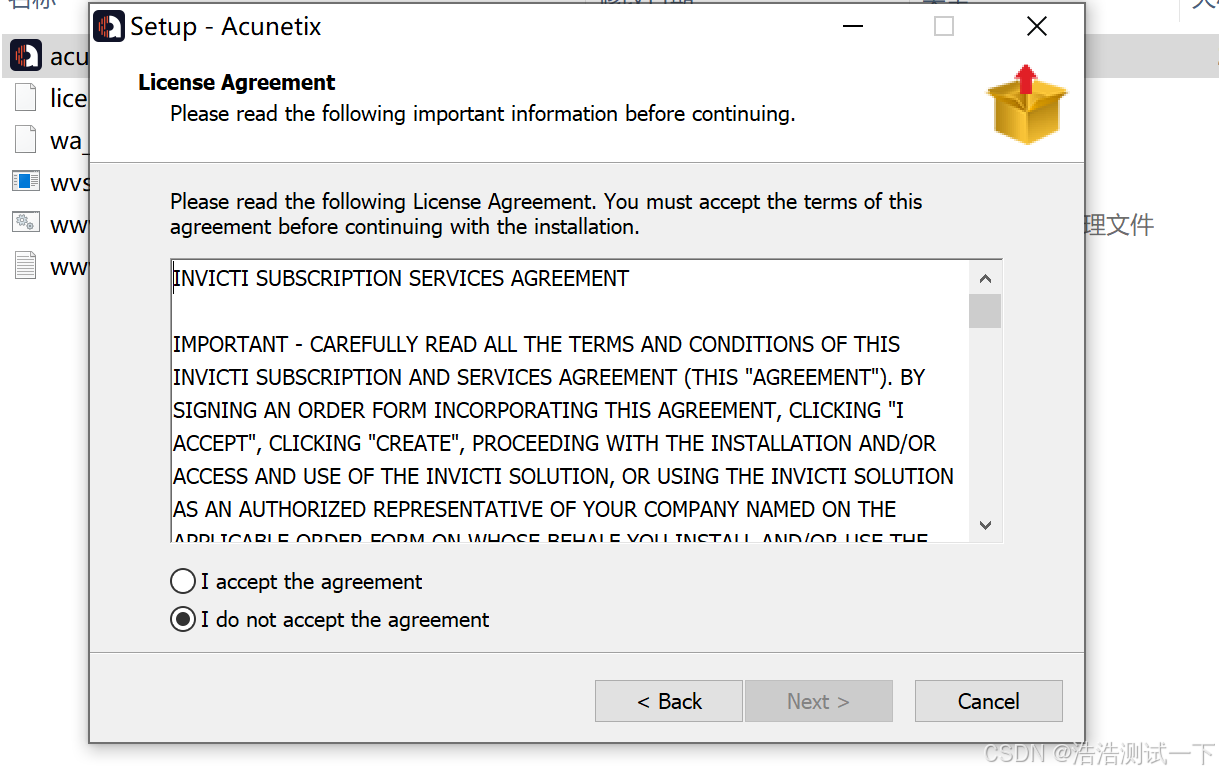Select the text document icon in Explorer list
1219x773 pixels.
click(x=26, y=265)
